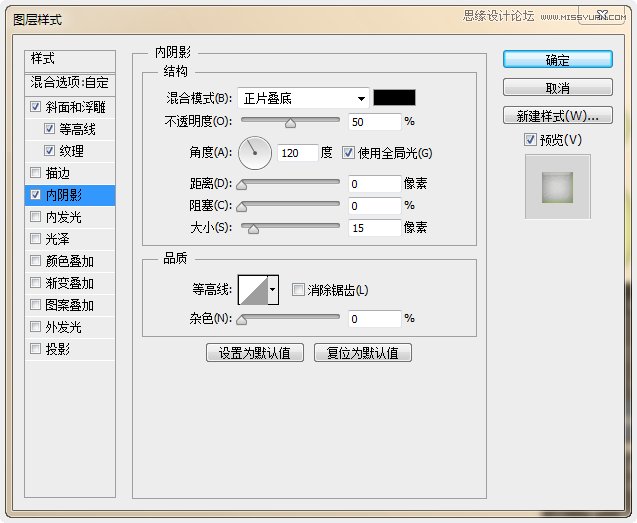Close the 图层样式 dialog
This screenshot has width=637, height=523.
[x=601, y=15]
